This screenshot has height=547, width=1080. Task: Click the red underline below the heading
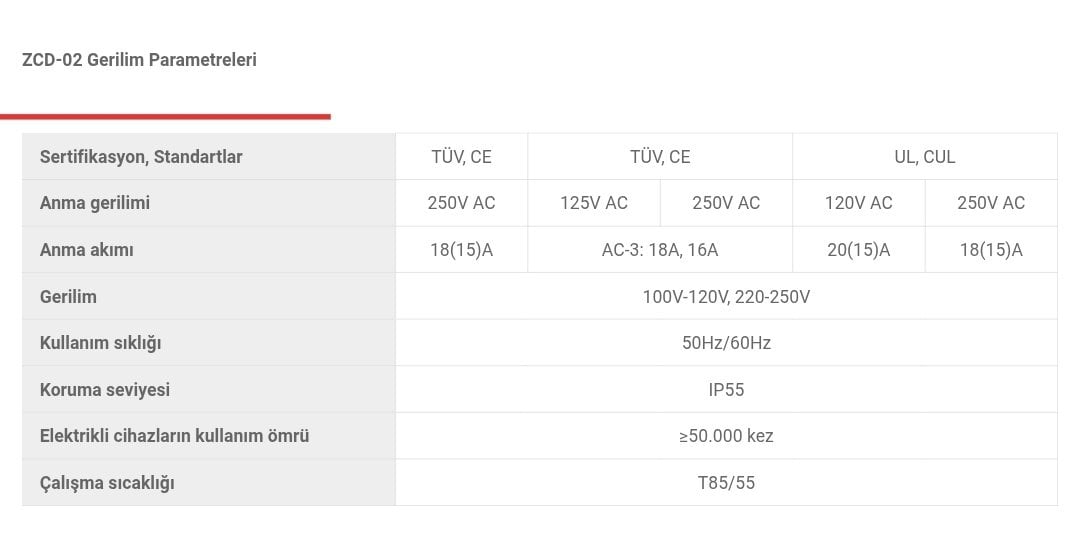165,117
